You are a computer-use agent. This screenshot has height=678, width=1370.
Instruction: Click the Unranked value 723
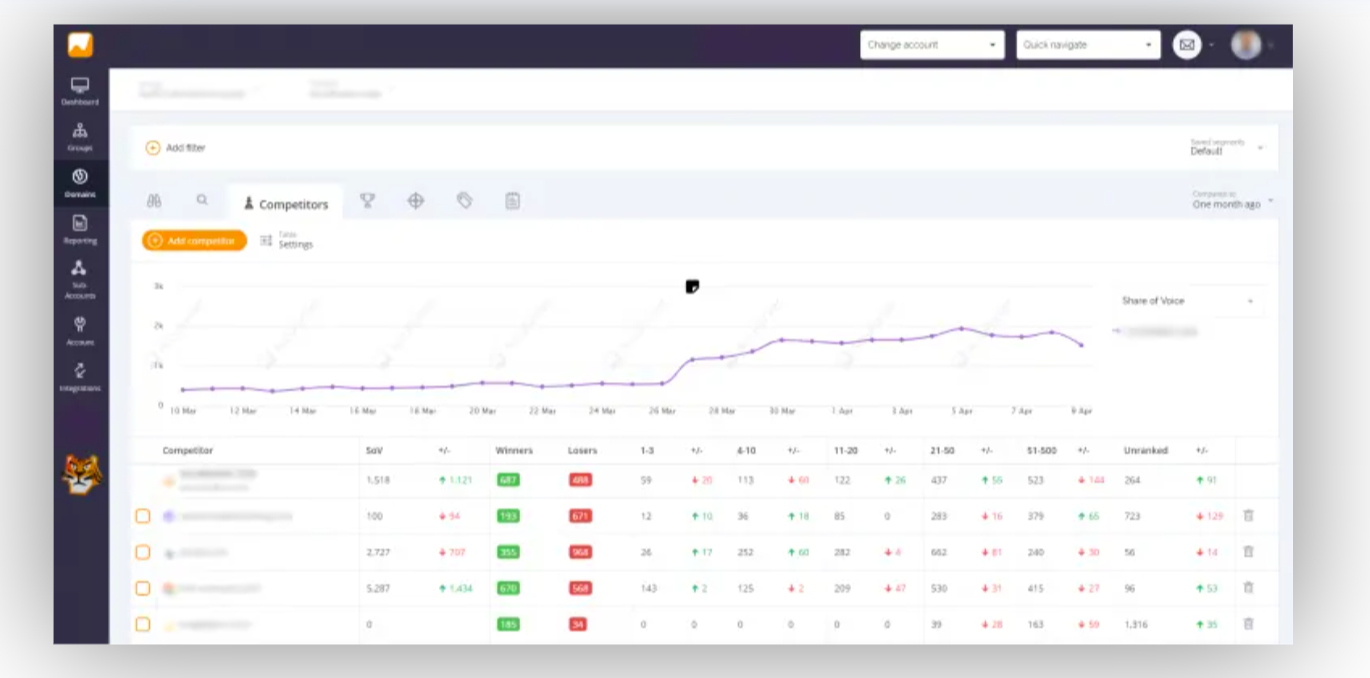point(1130,516)
